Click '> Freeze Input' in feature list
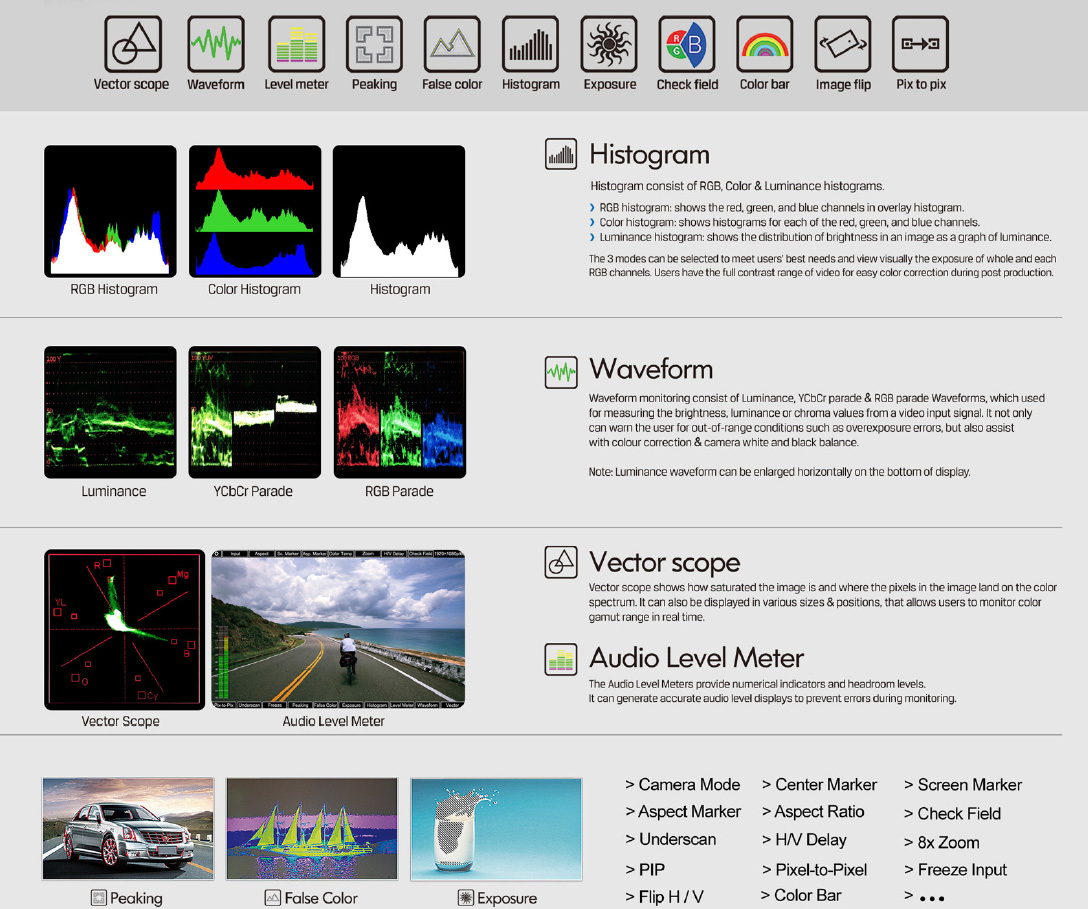Screen dimensions: 1088x909 click(x=955, y=870)
